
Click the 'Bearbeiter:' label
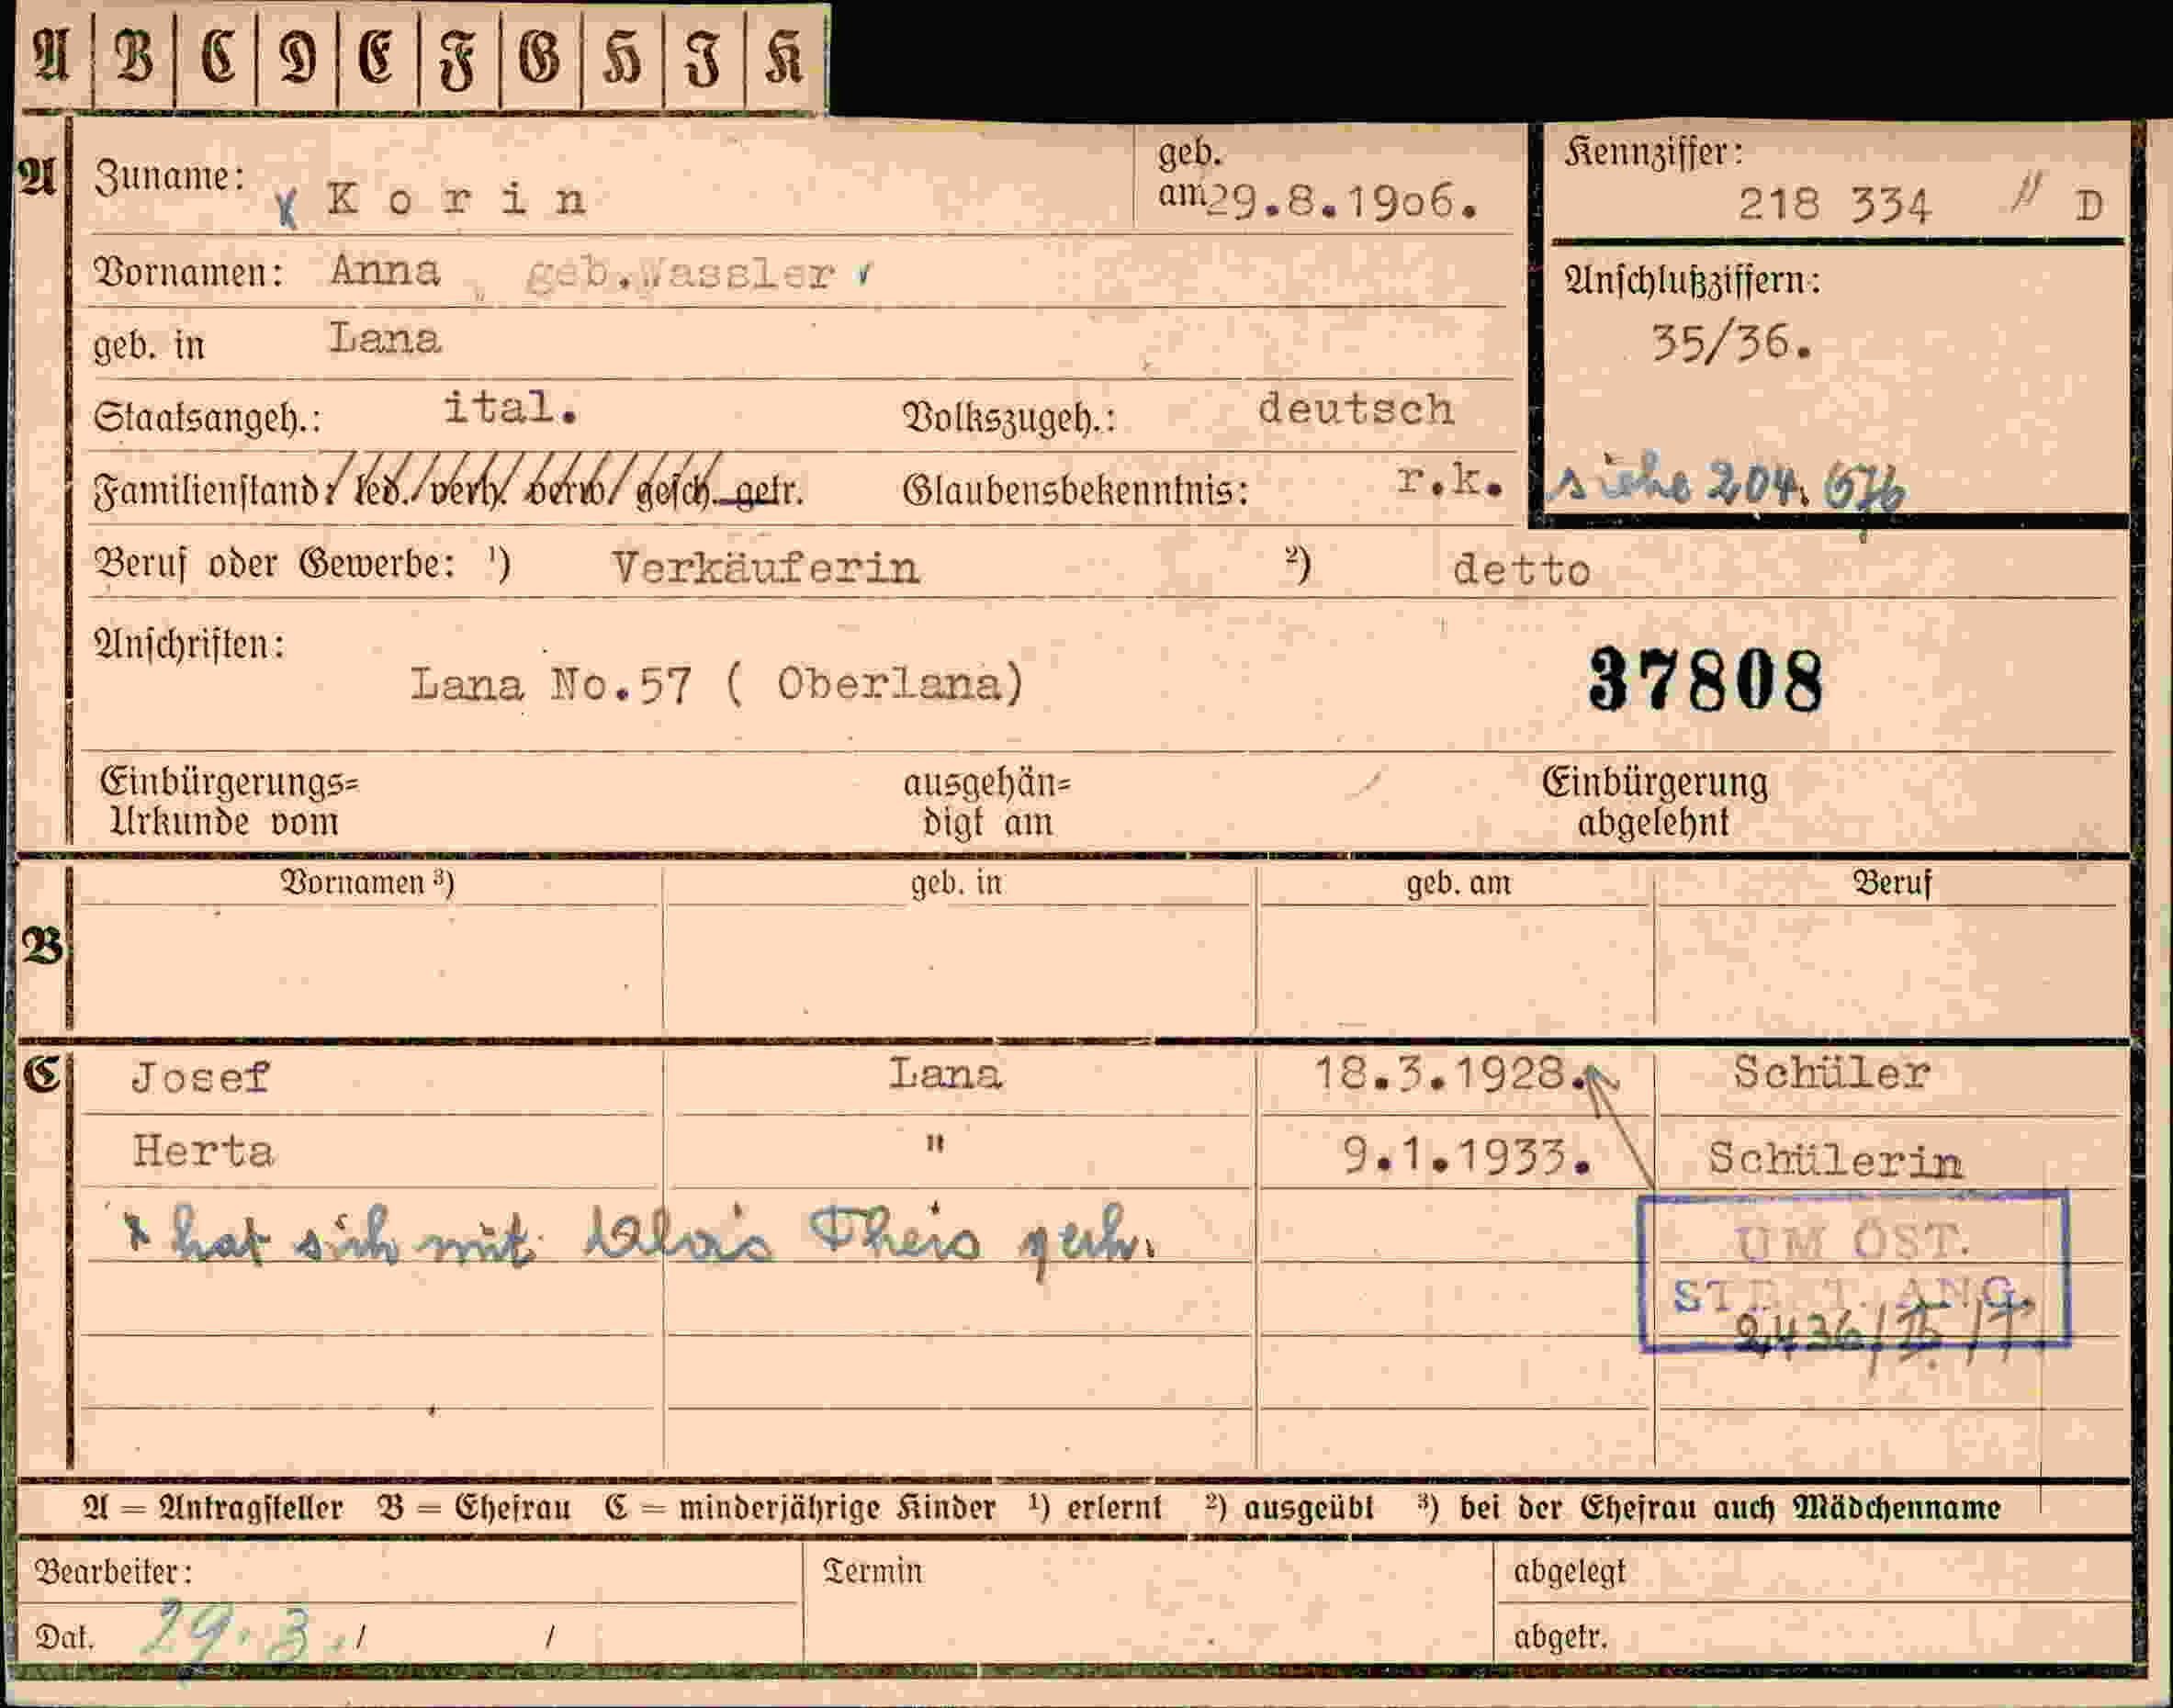[x=113, y=1572]
